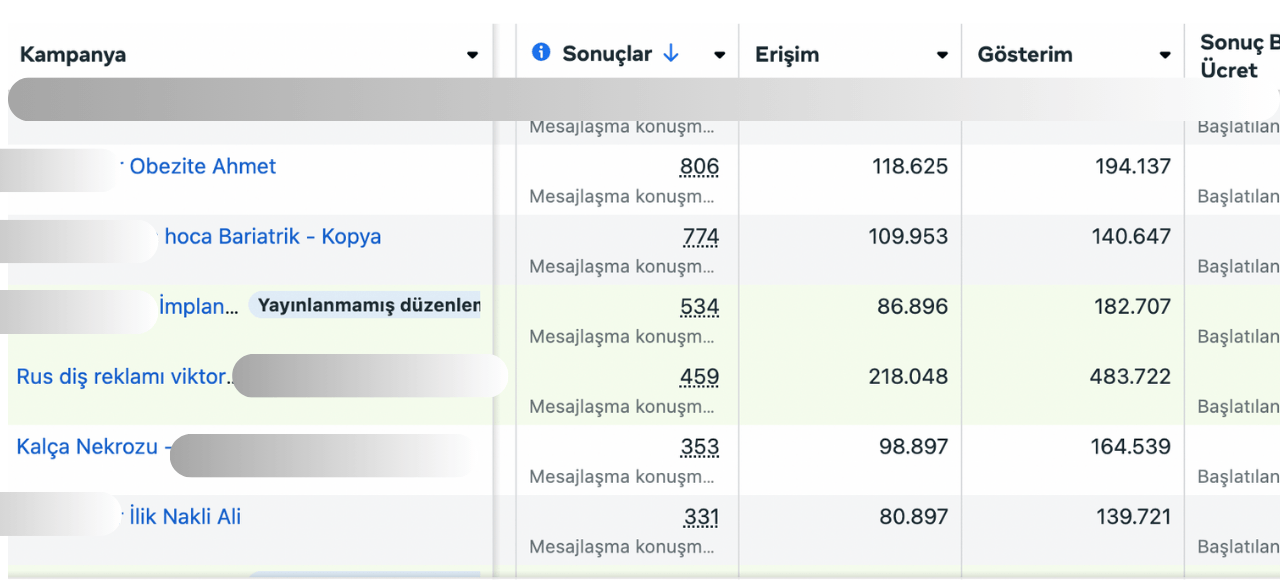1280x580 pixels.
Task: Open the İlik Nakli Ali campaign
Action: pos(185,517)
